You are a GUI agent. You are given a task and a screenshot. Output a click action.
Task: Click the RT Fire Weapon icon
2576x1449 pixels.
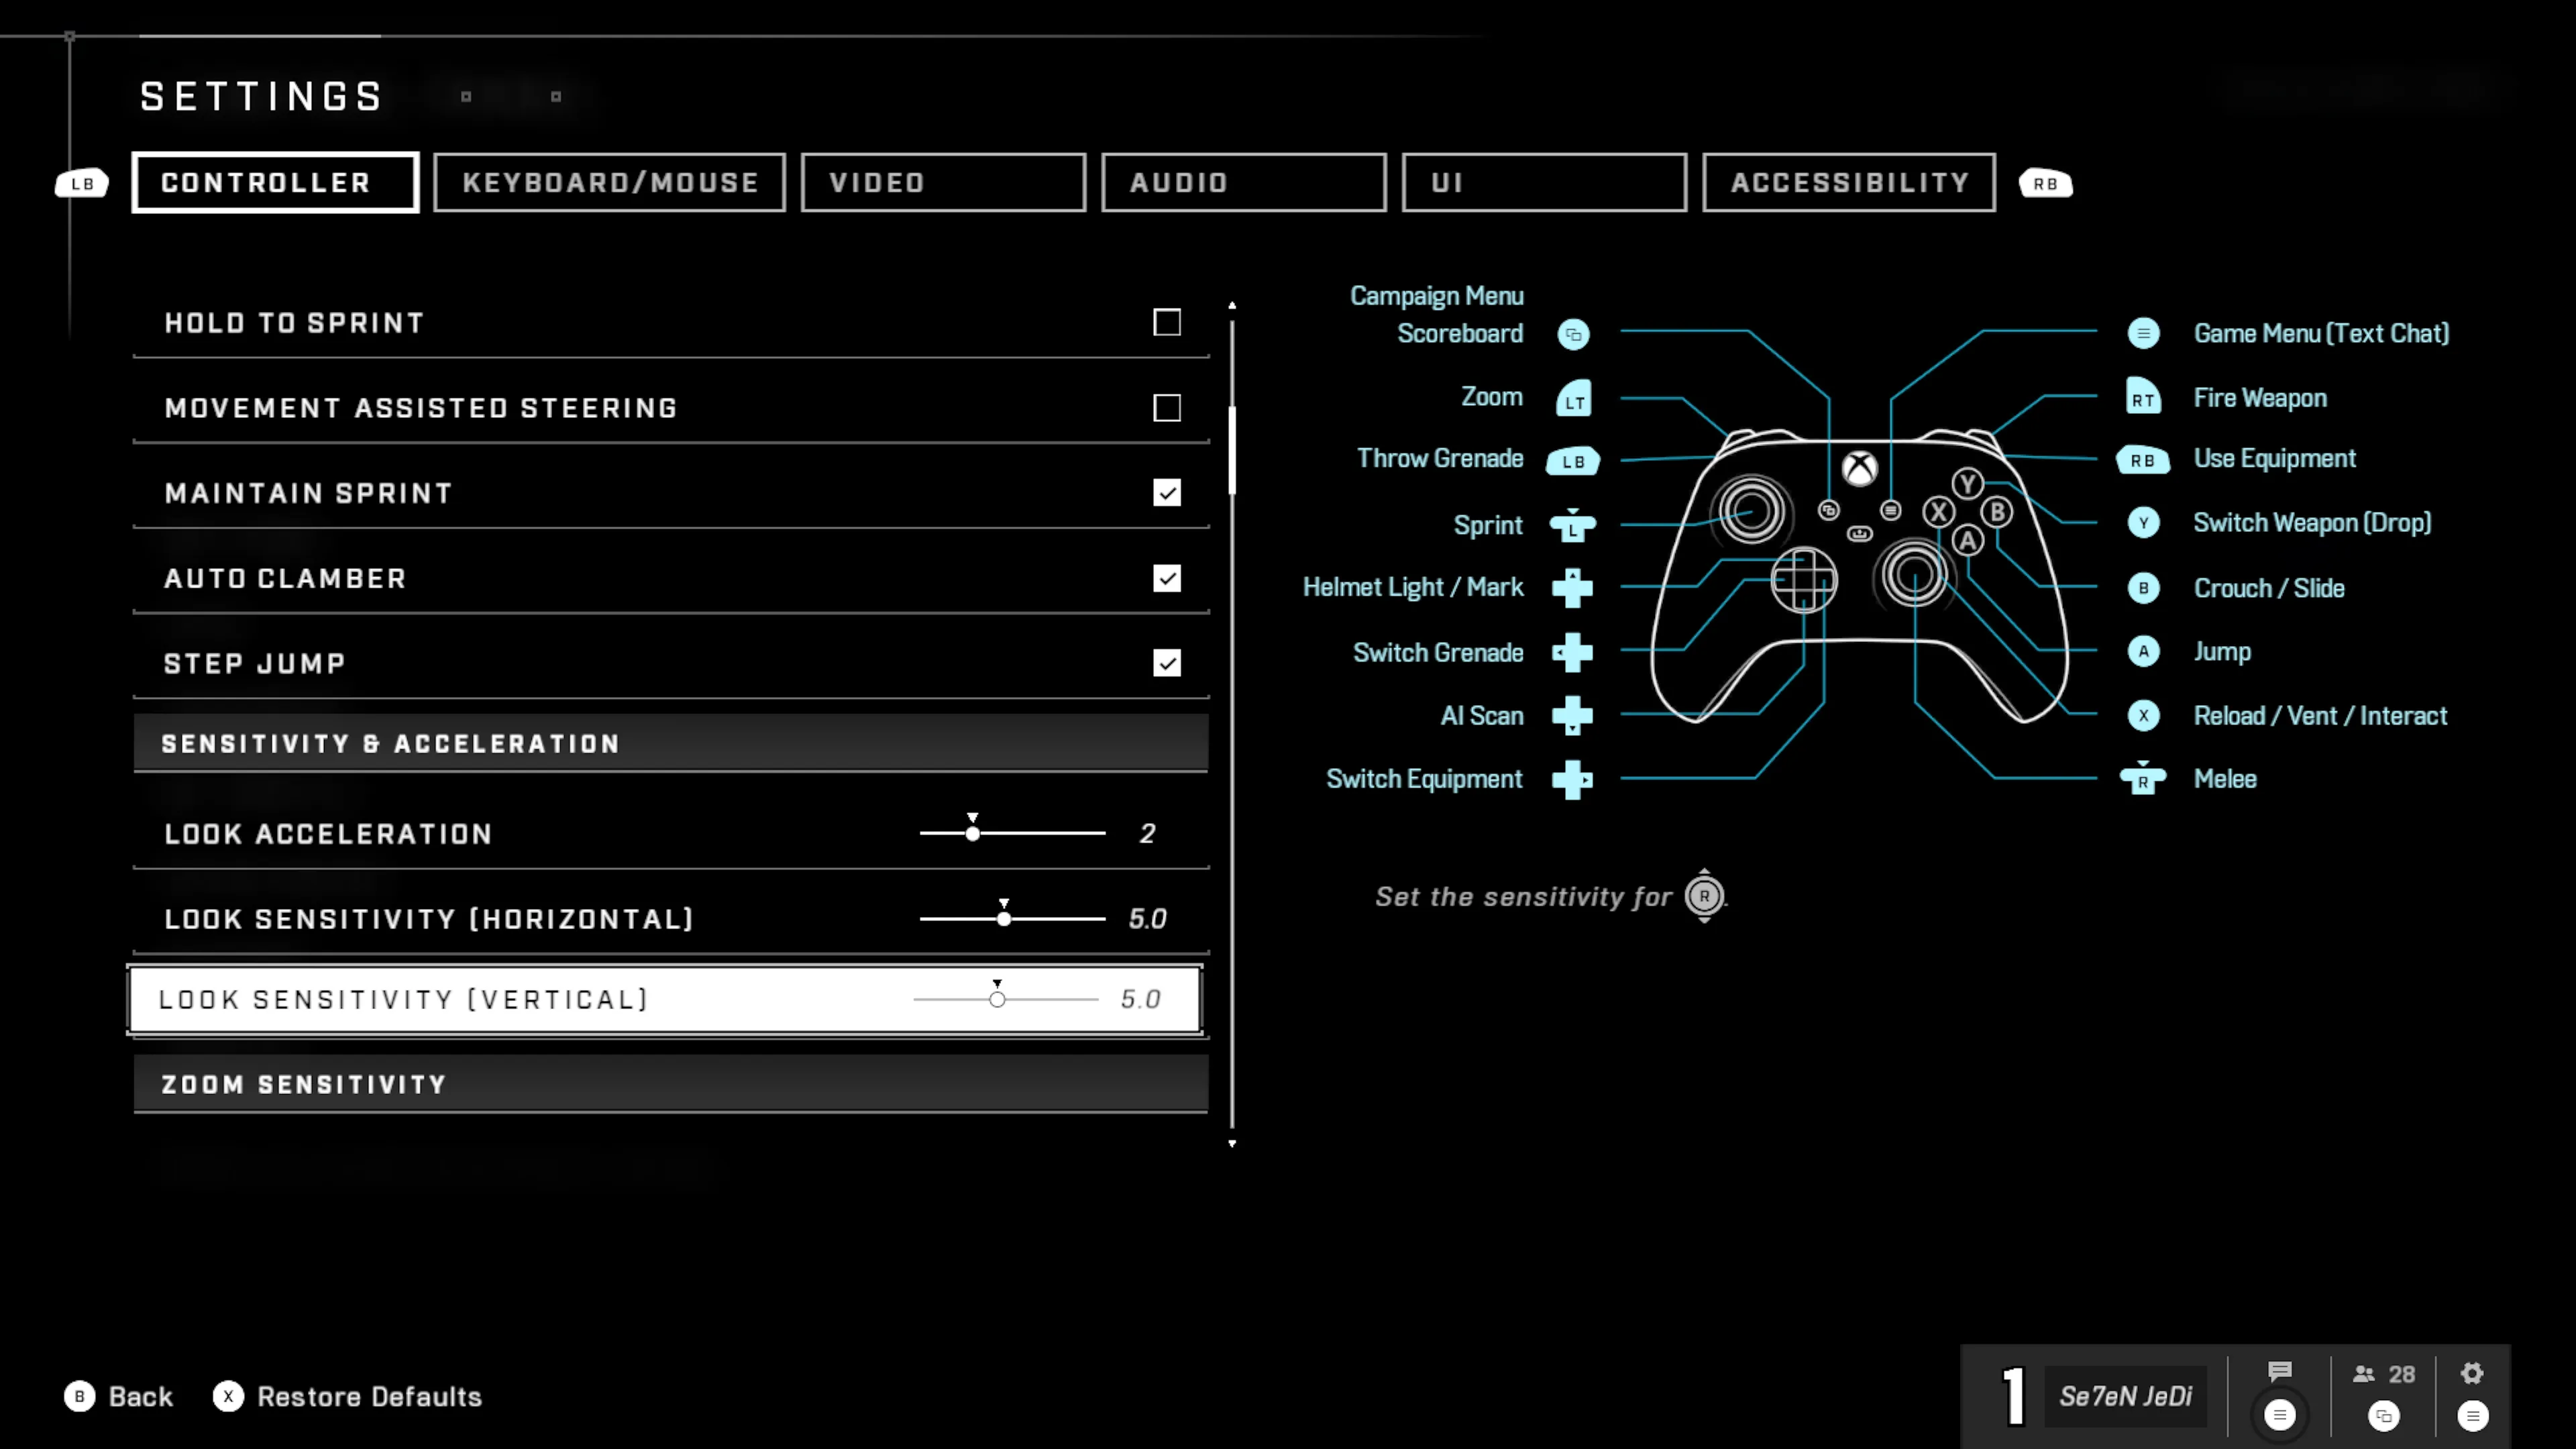tap(2142, 398)
